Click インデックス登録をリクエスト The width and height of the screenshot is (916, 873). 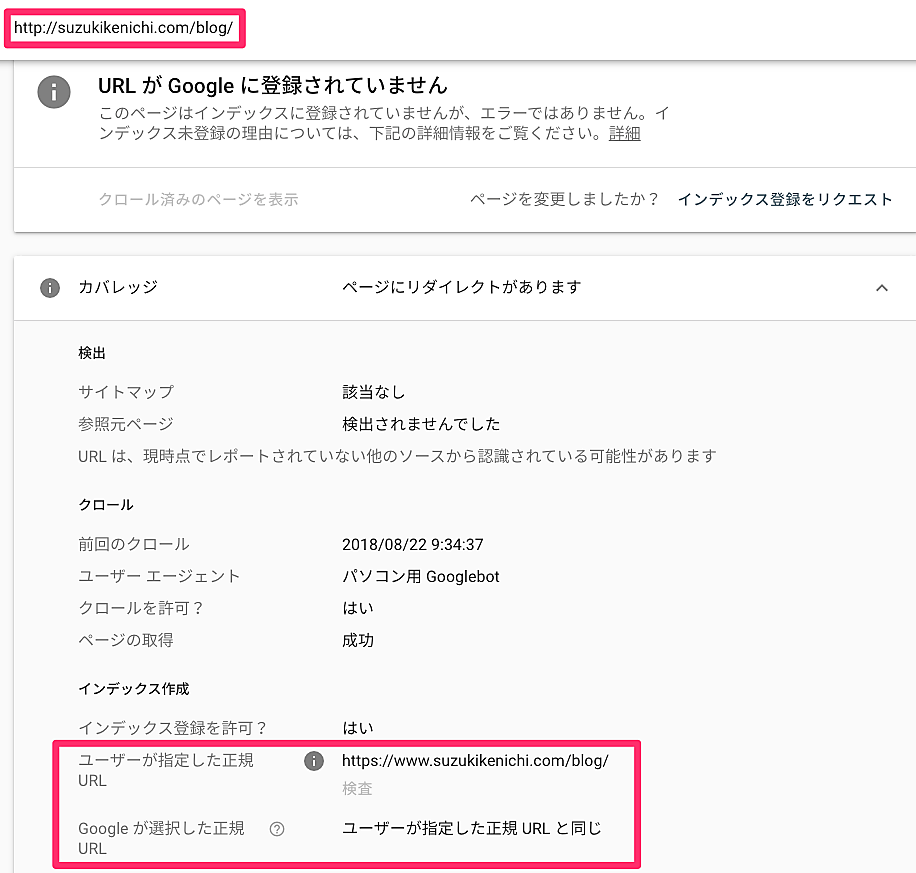point(785,199)
